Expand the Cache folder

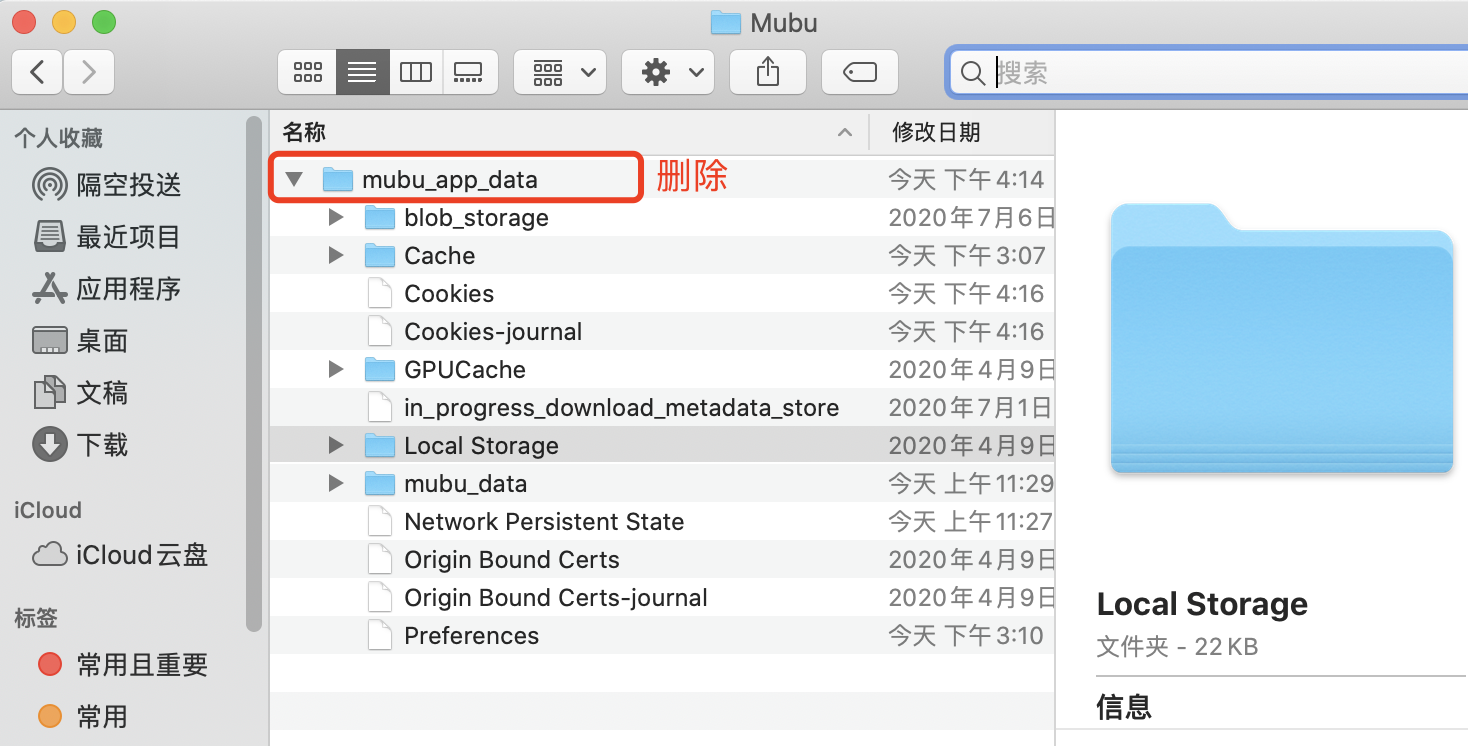coord(336,256)
